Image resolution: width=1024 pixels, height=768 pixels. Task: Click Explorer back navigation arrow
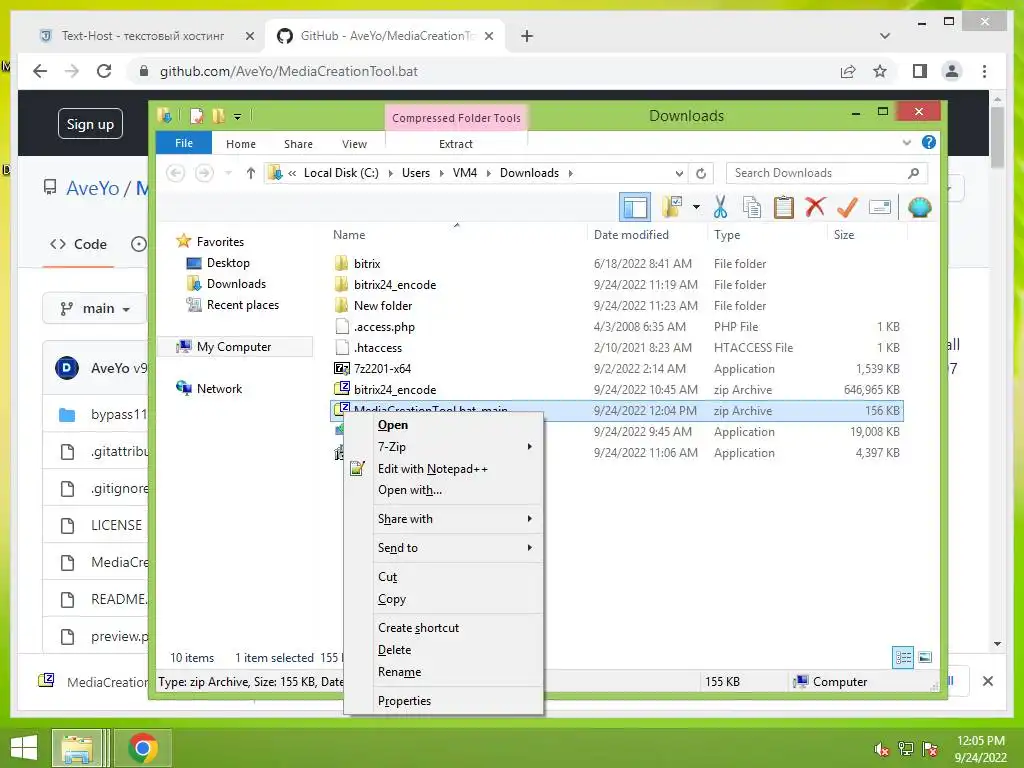click(x=175, y=173)
